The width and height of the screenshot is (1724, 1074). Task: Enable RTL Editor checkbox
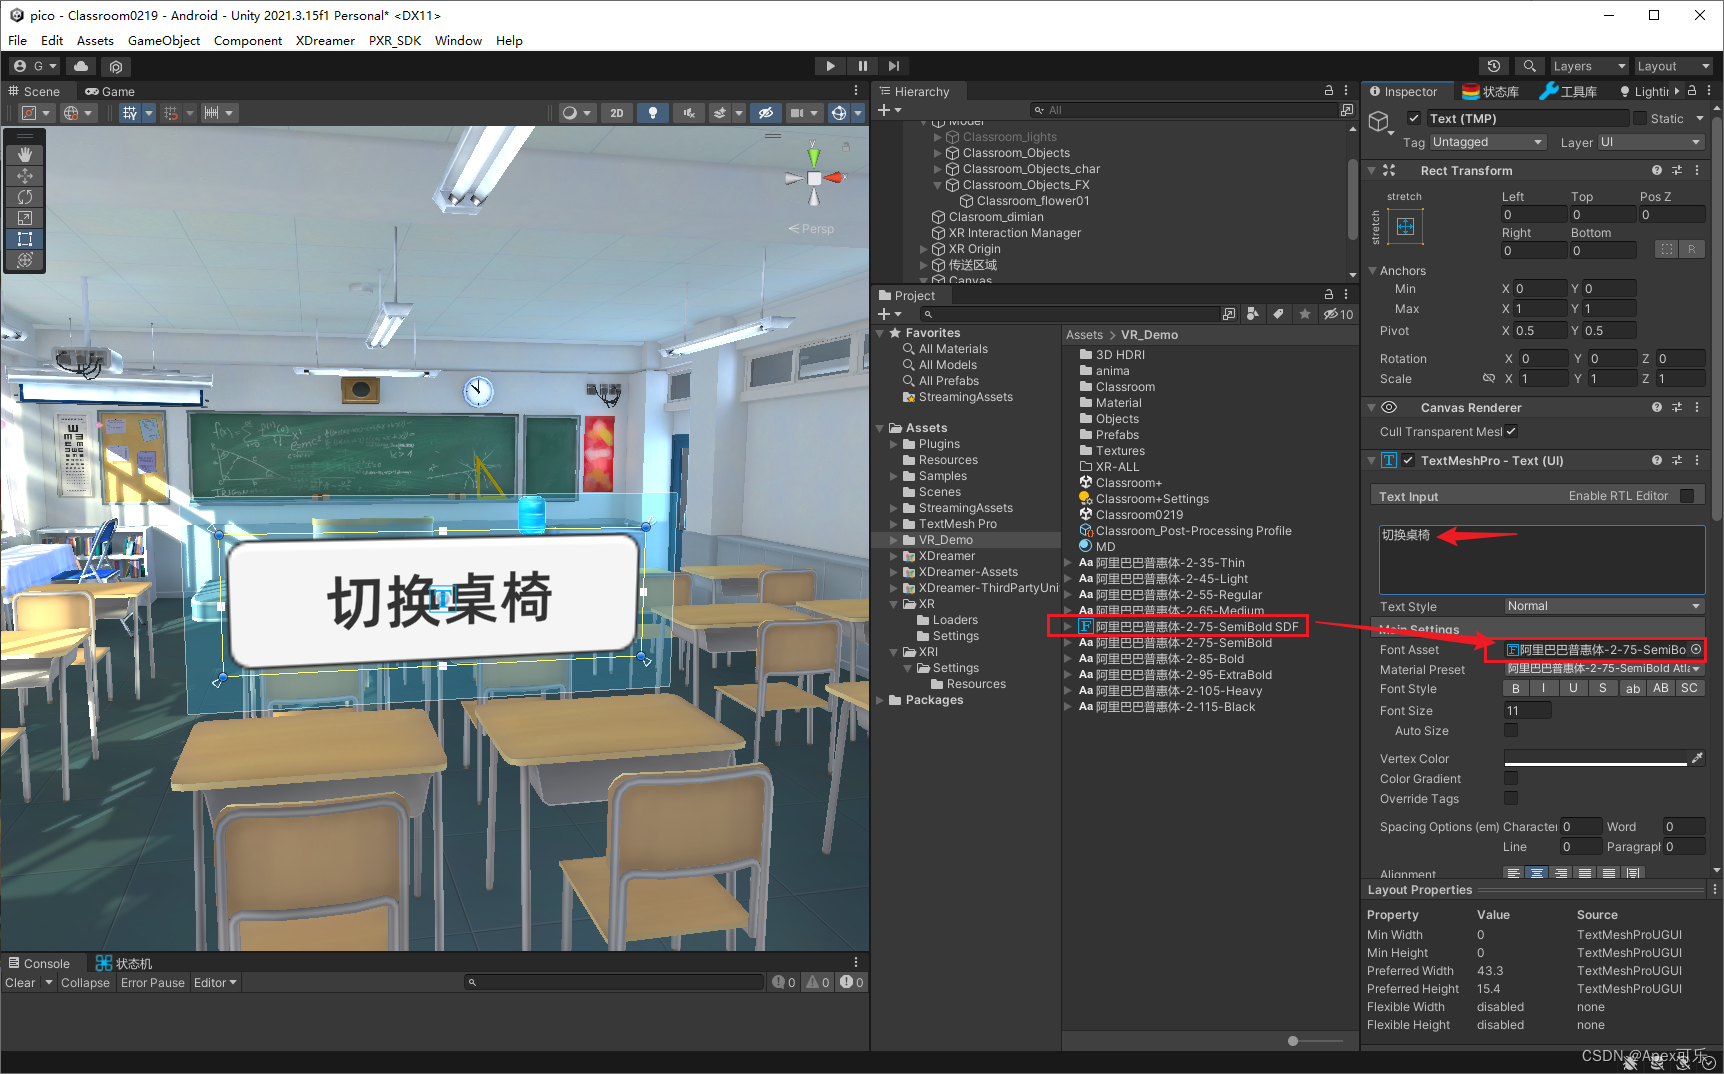(1687, 496)
